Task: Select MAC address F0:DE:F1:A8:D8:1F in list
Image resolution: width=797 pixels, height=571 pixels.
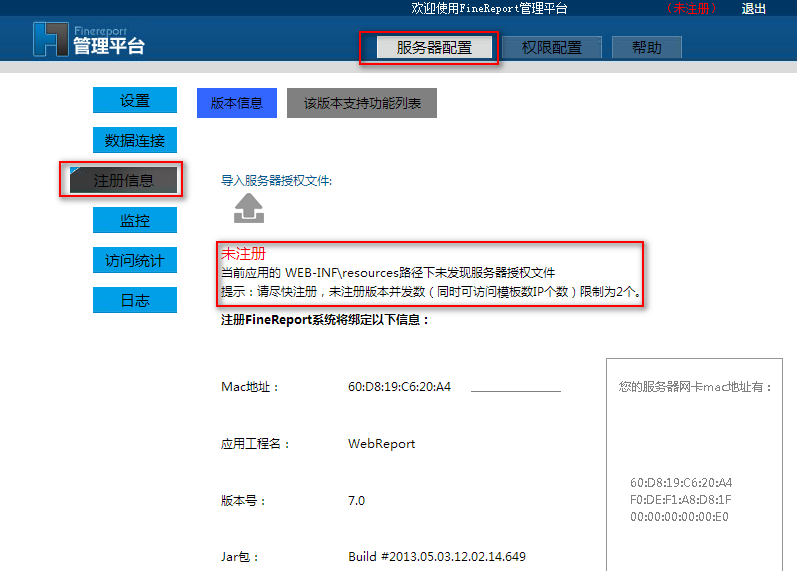Action: pos(681,500)
